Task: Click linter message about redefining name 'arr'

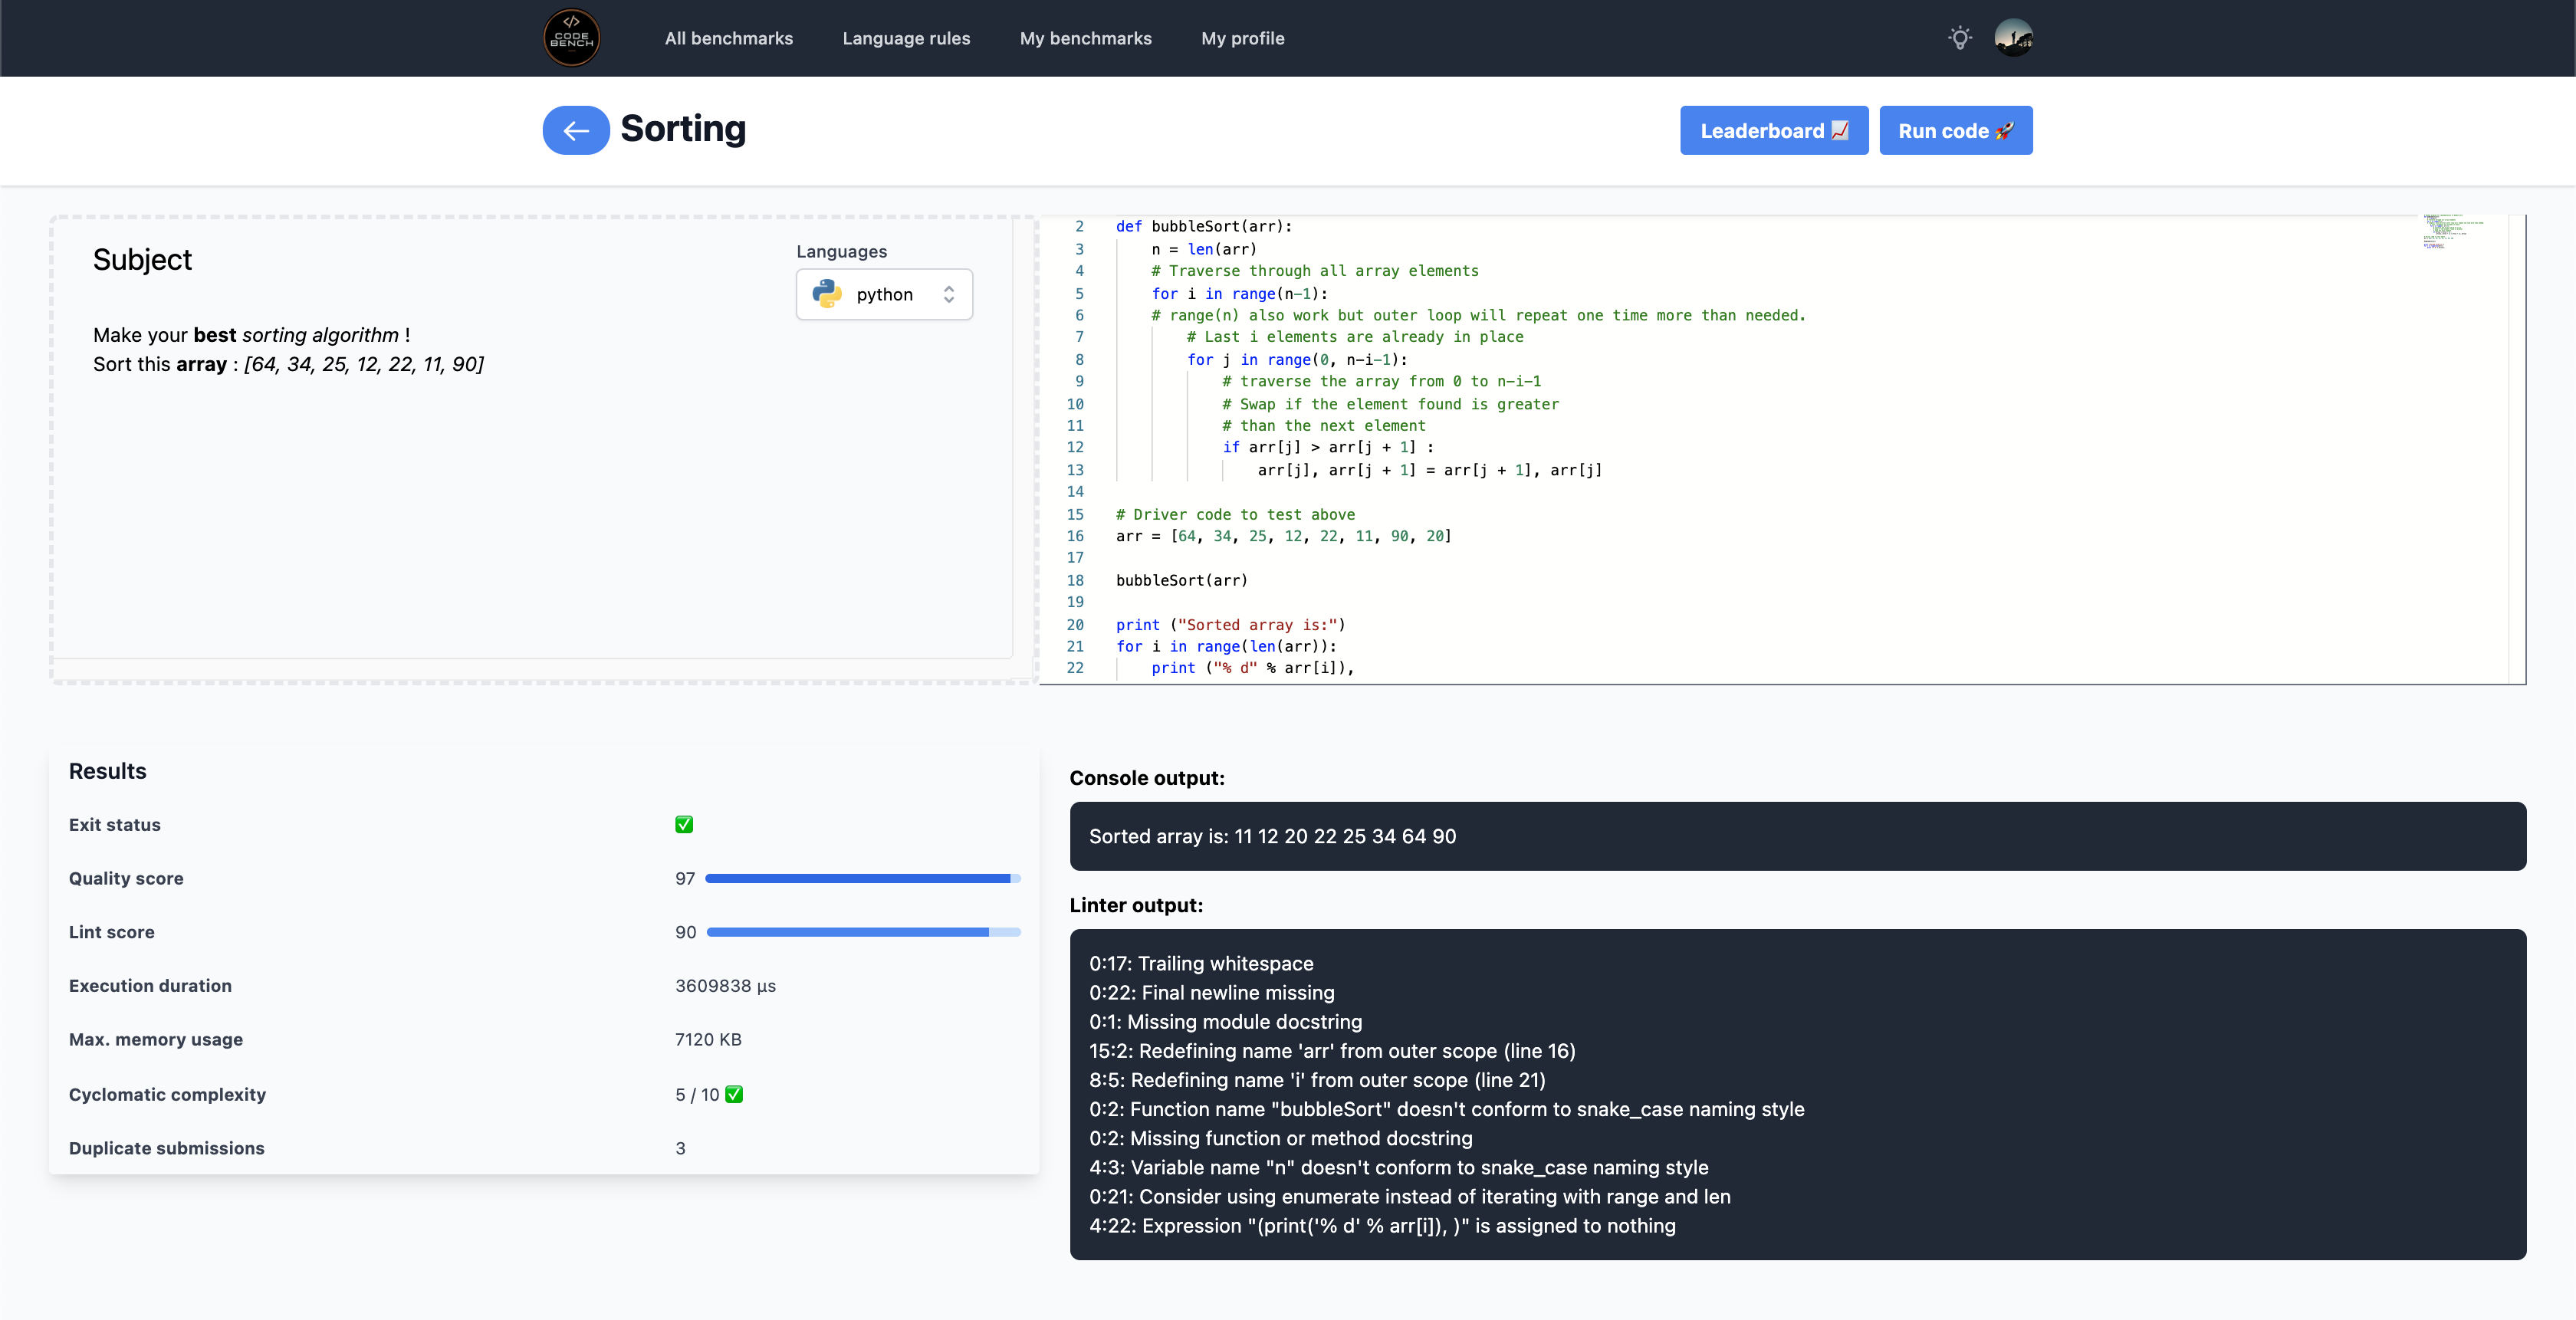Action: pos(1332,1050)
